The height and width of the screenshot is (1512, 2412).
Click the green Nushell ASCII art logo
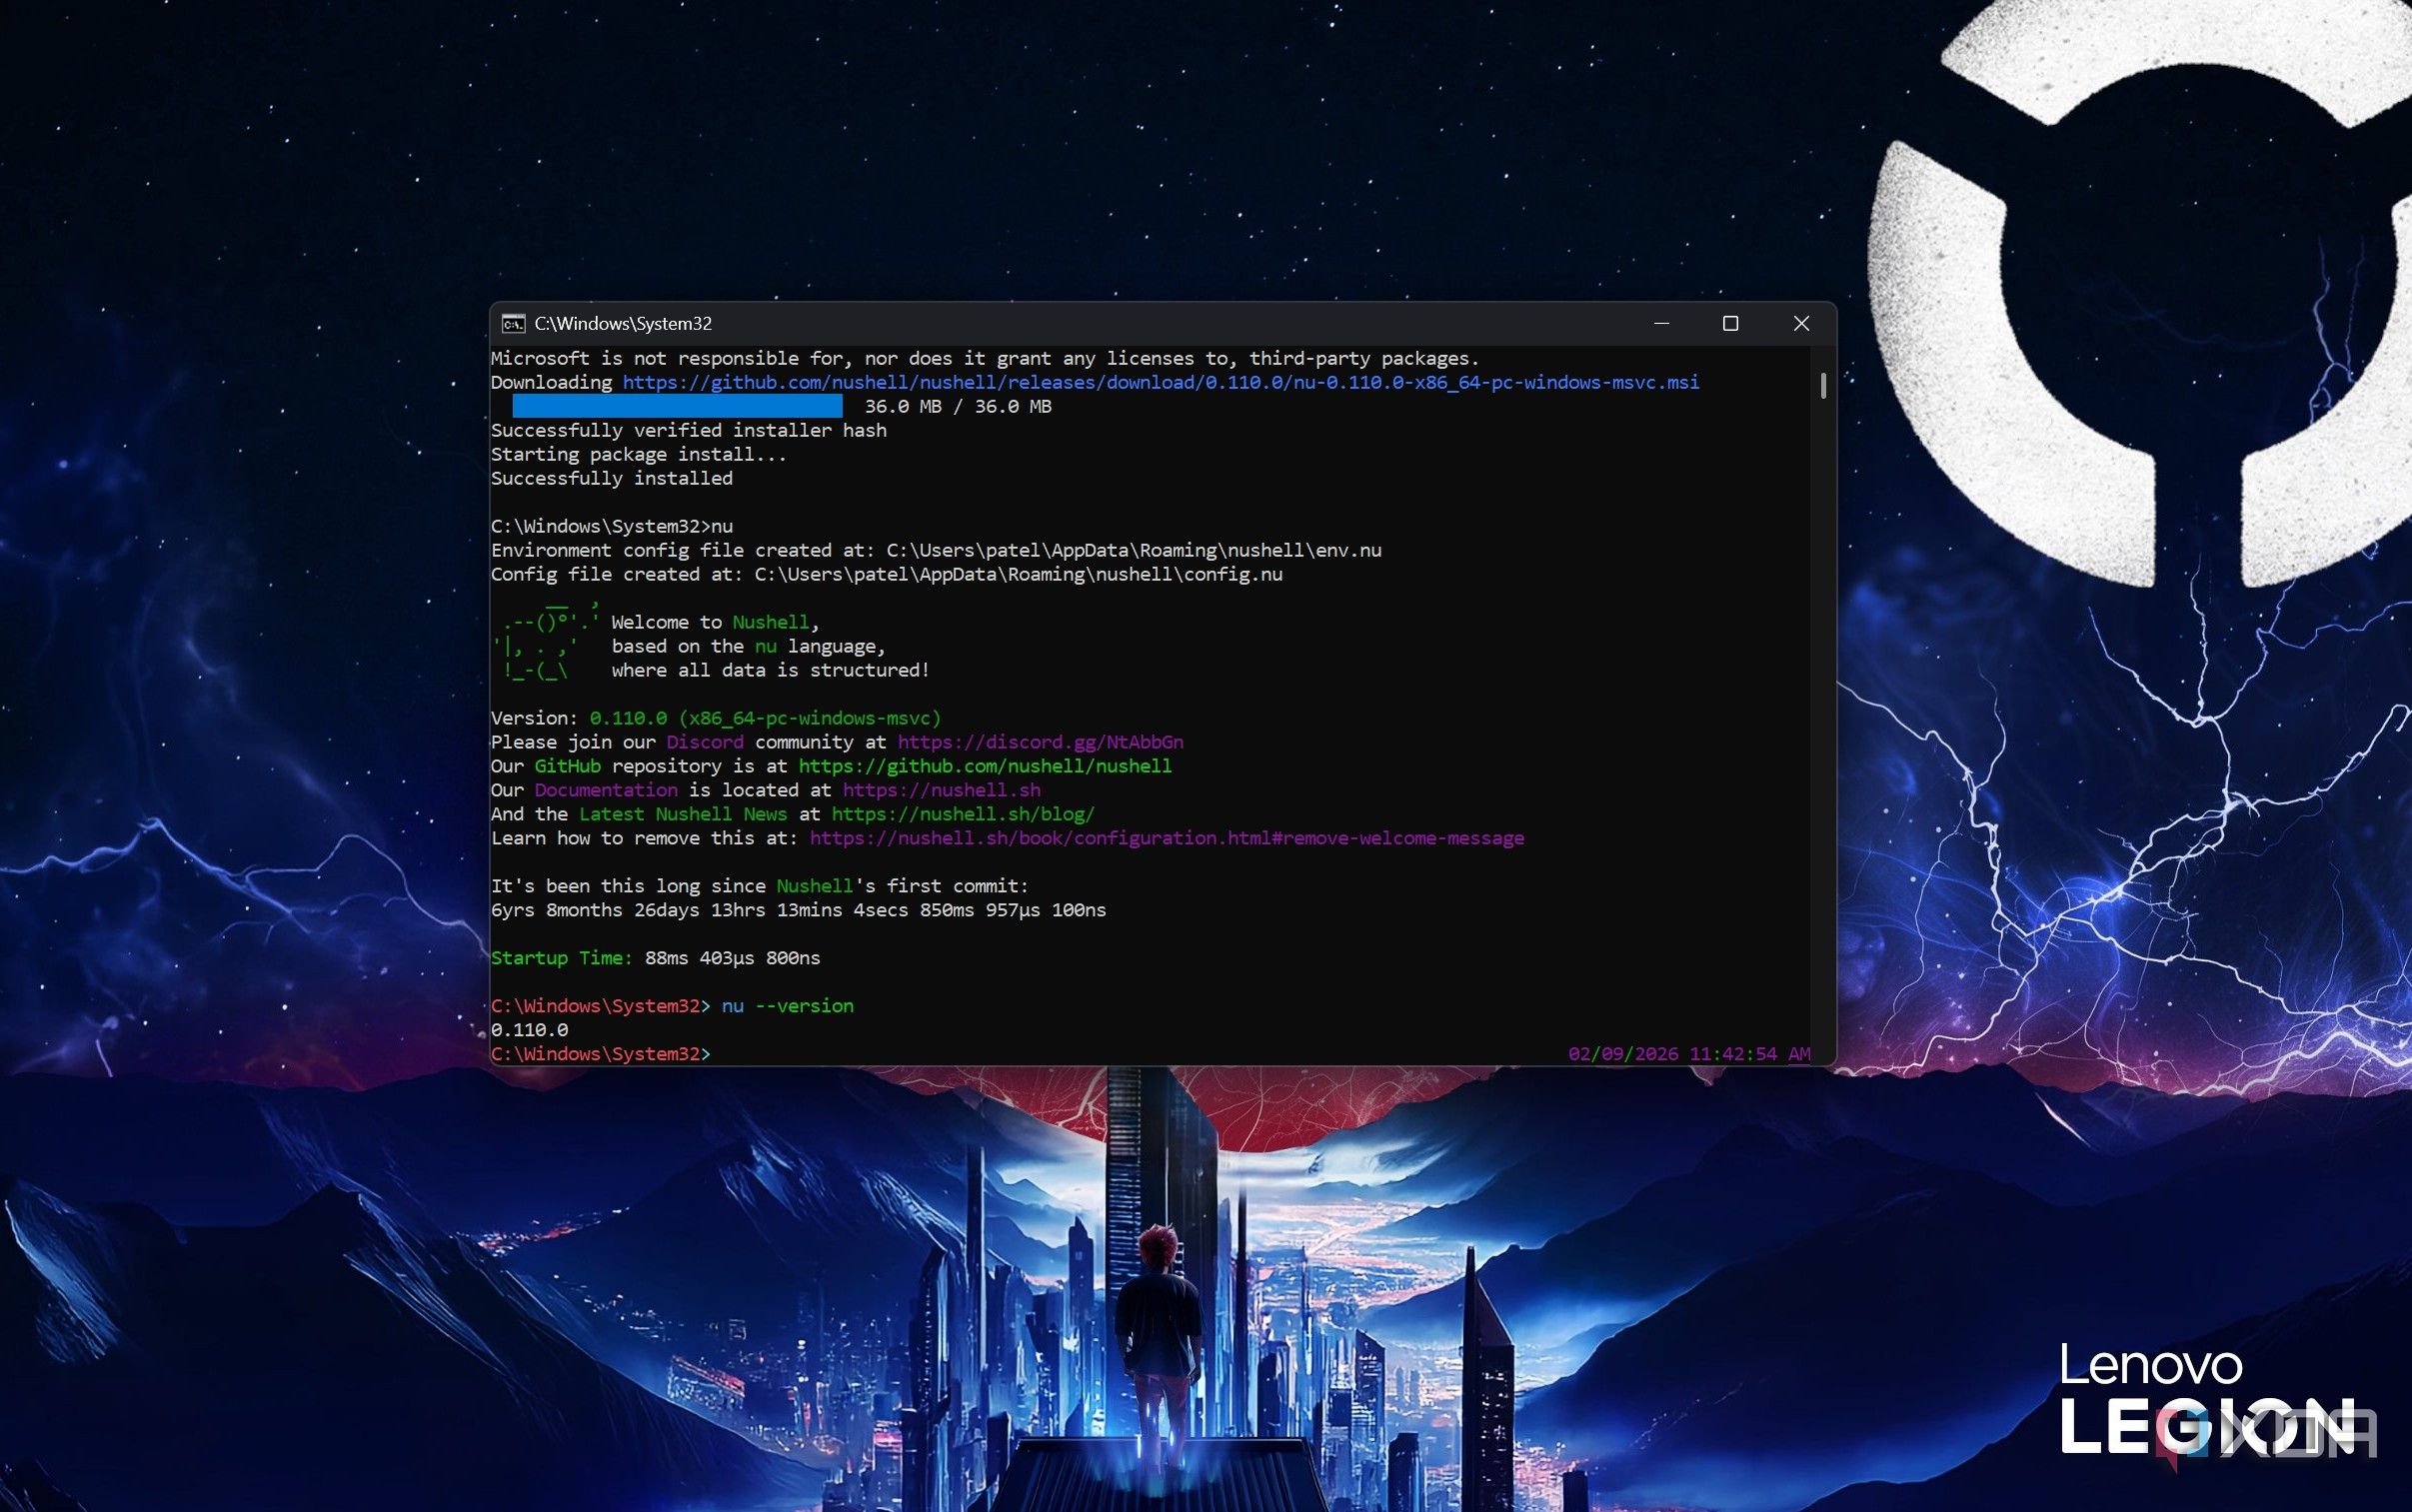(546, 640)
